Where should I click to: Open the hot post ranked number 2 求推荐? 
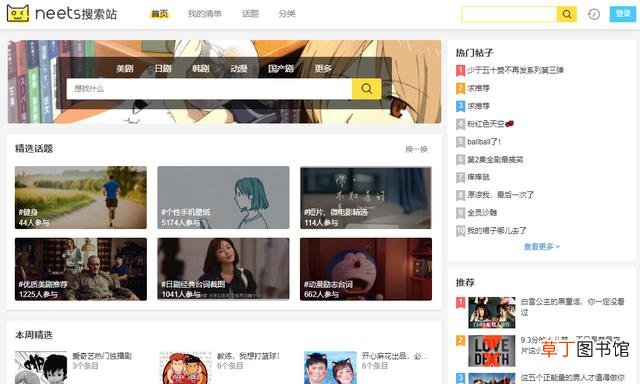478,88
